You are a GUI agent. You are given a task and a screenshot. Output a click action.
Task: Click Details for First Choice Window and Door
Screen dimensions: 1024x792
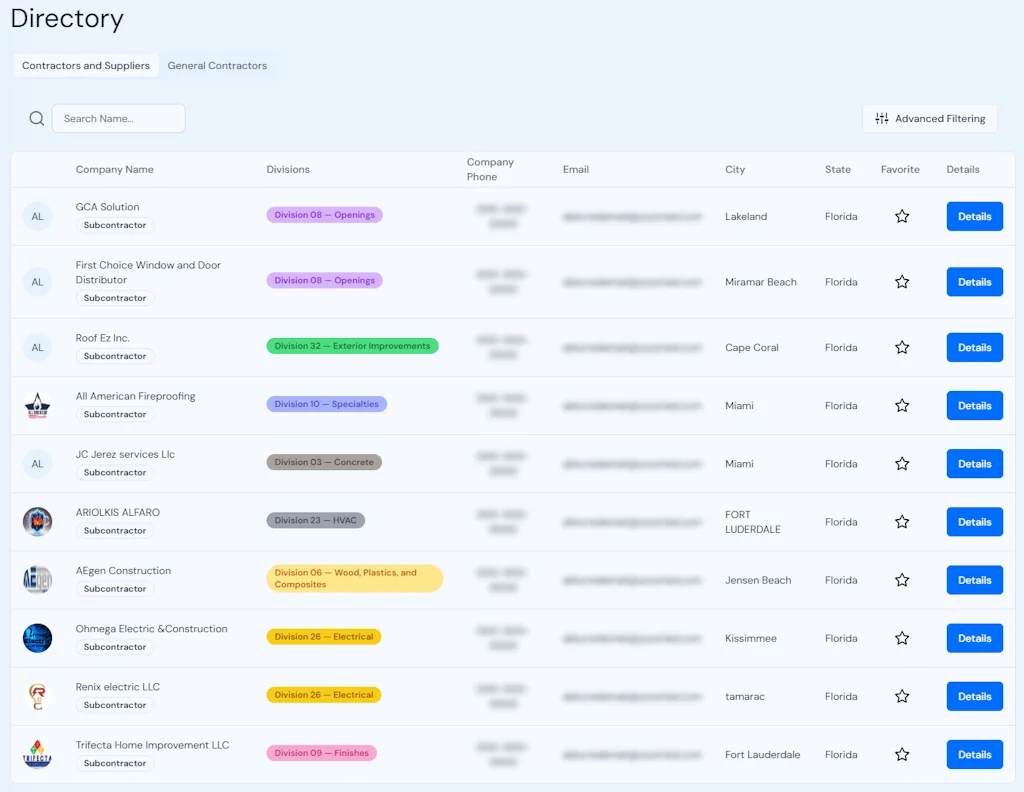tap(974, 281)
